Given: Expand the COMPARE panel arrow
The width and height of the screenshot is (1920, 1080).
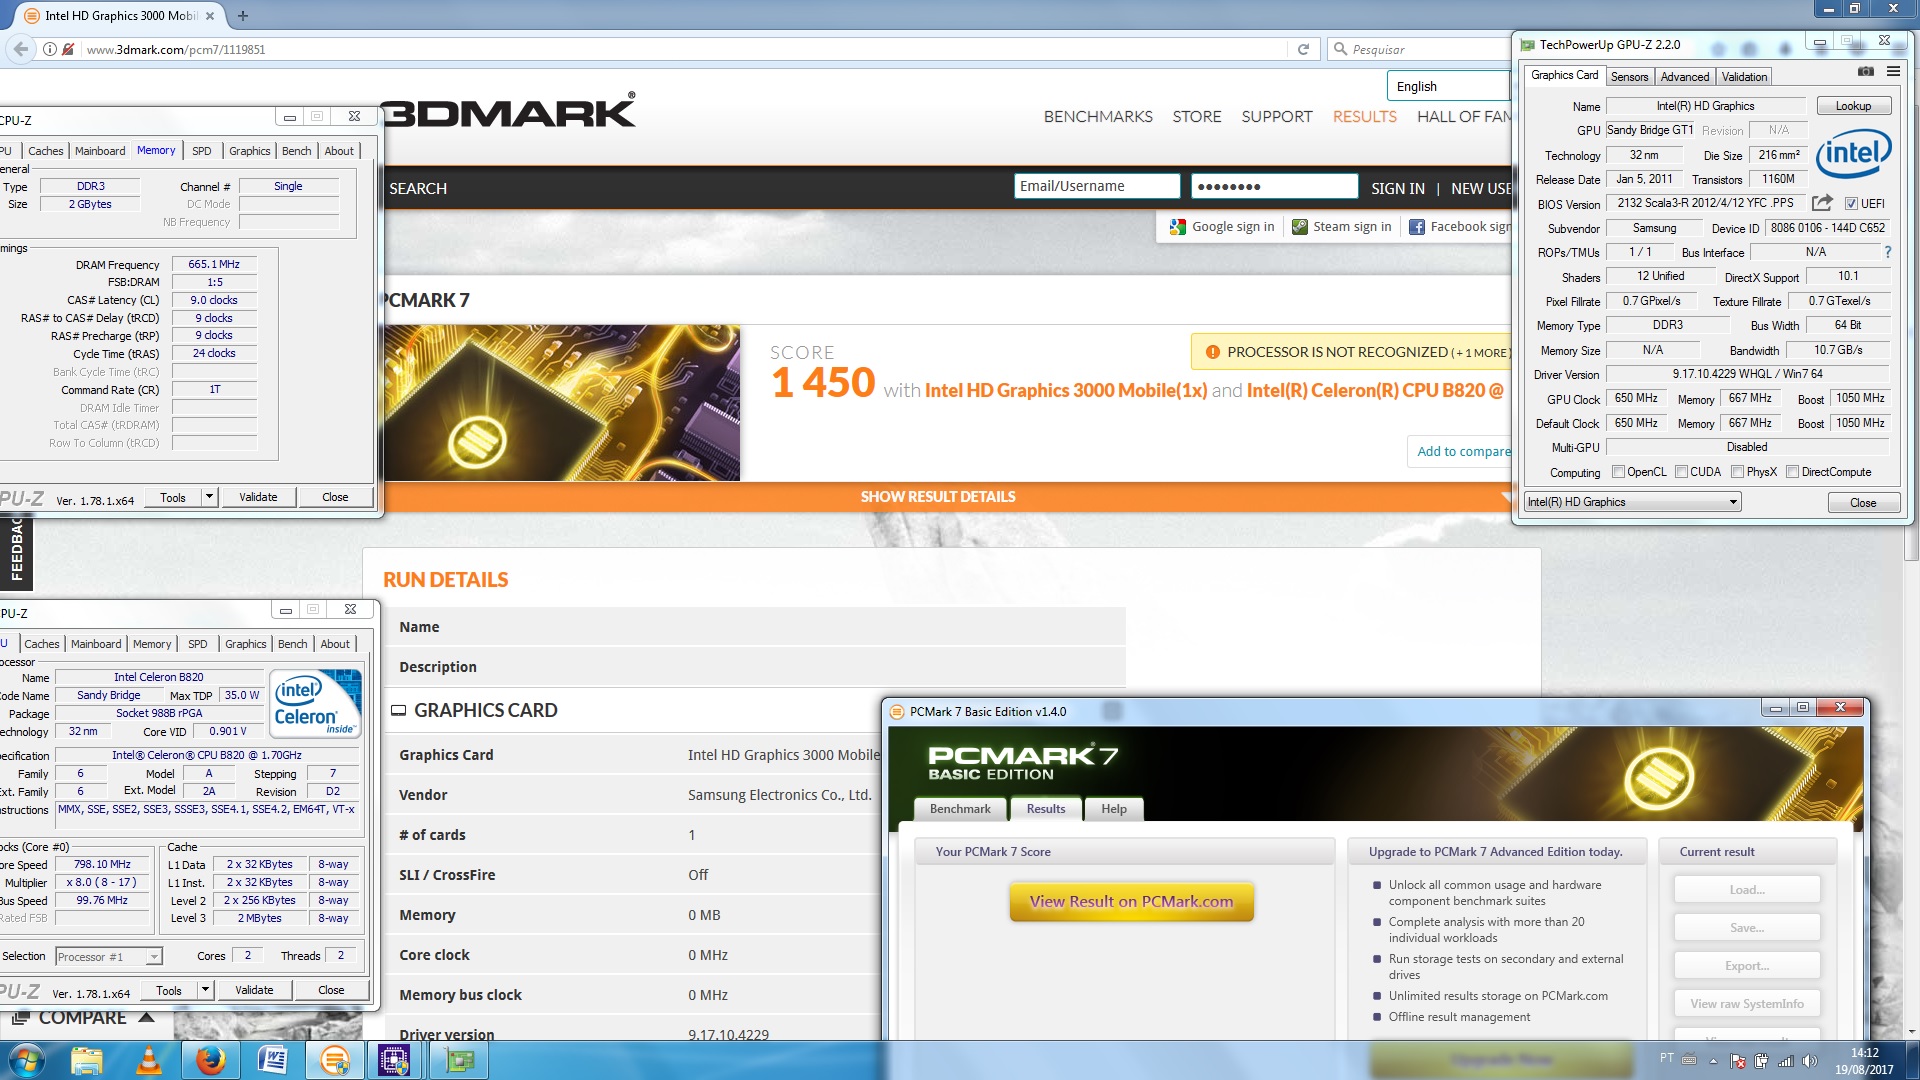Looking at the screenshot, I should click(146, 1017).
